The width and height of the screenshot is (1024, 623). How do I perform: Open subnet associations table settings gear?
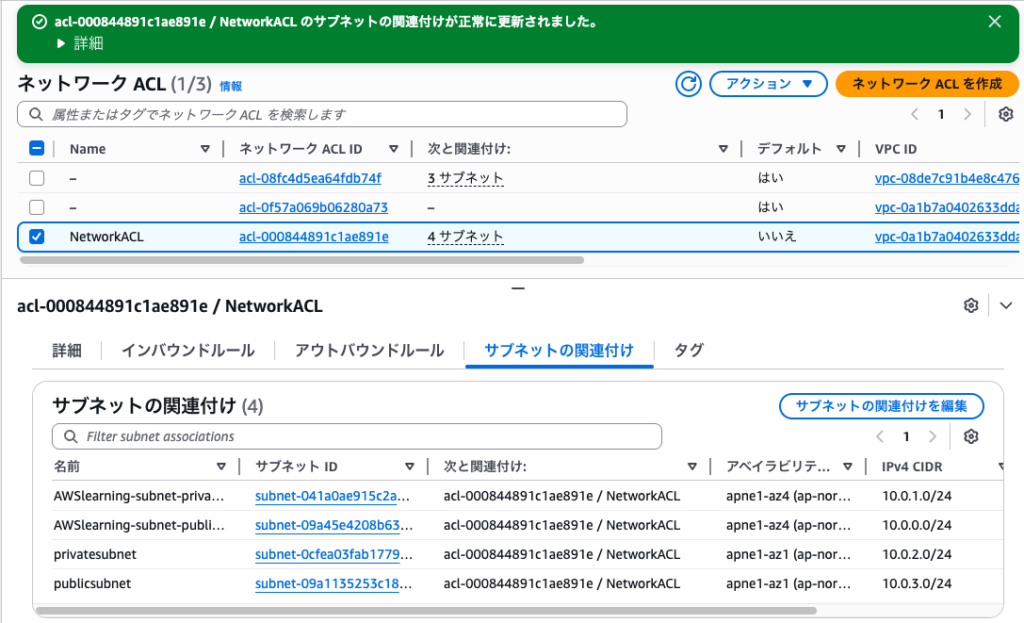[x=970, y=436]
